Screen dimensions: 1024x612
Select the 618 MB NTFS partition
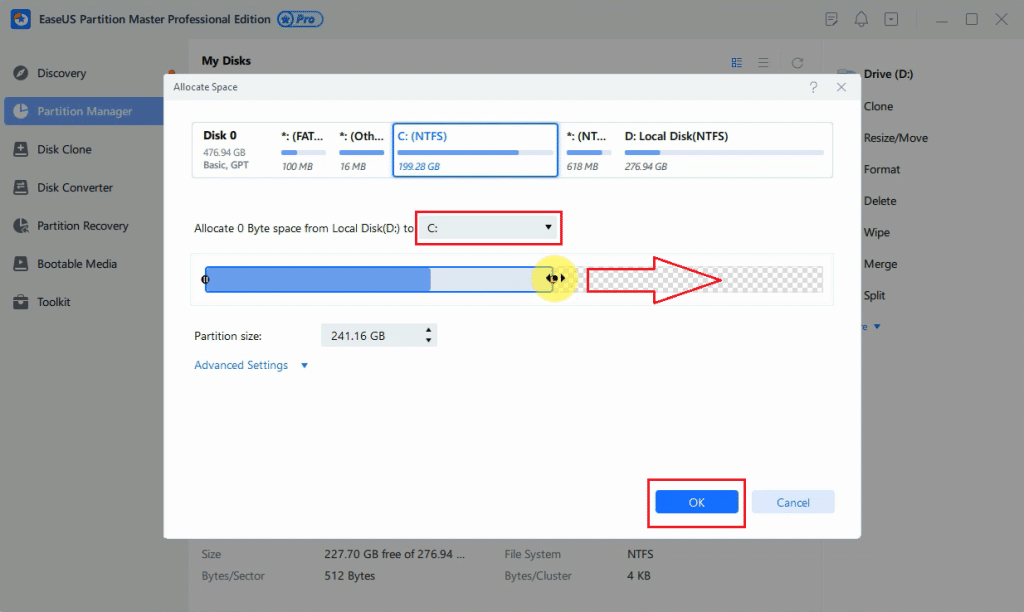pos(588,150)
